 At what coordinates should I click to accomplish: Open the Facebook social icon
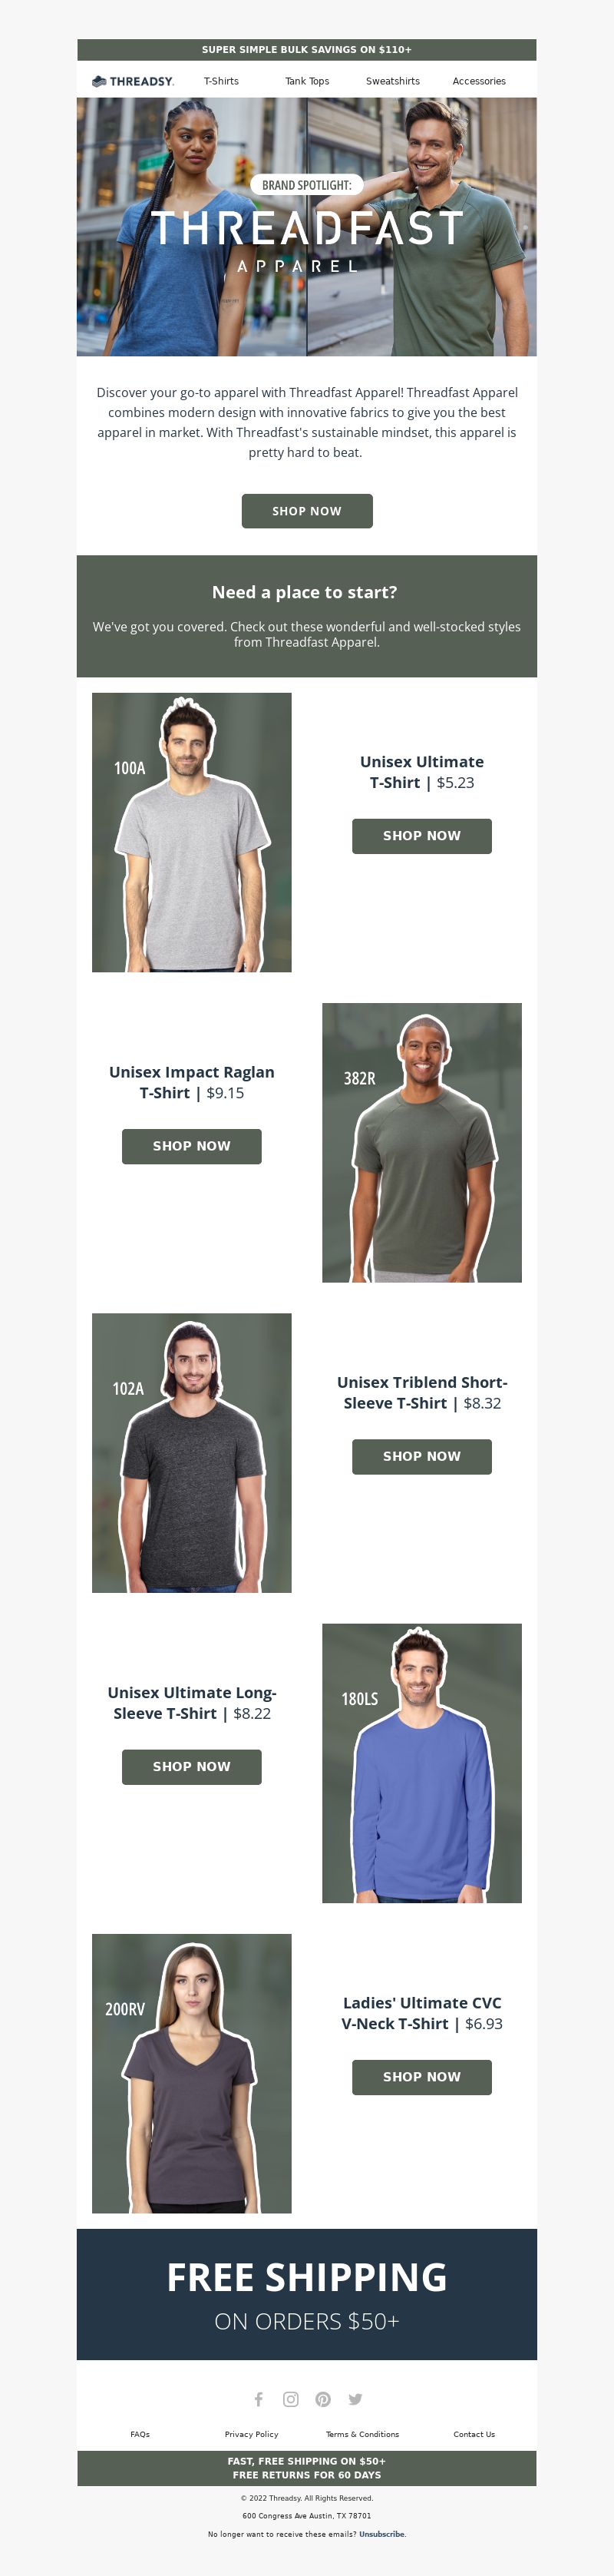(258, 2399)
